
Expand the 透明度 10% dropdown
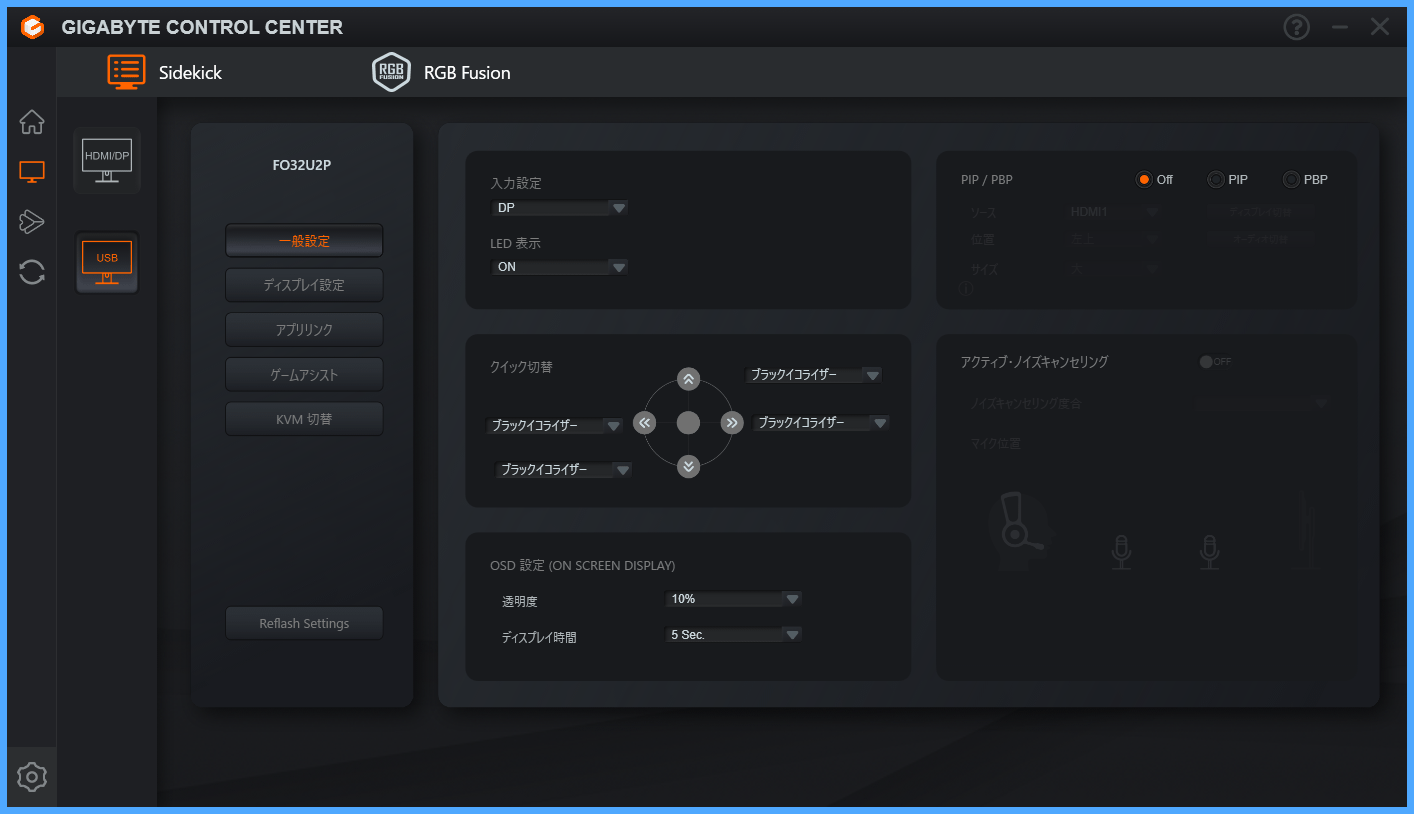(x=733, y=599)
